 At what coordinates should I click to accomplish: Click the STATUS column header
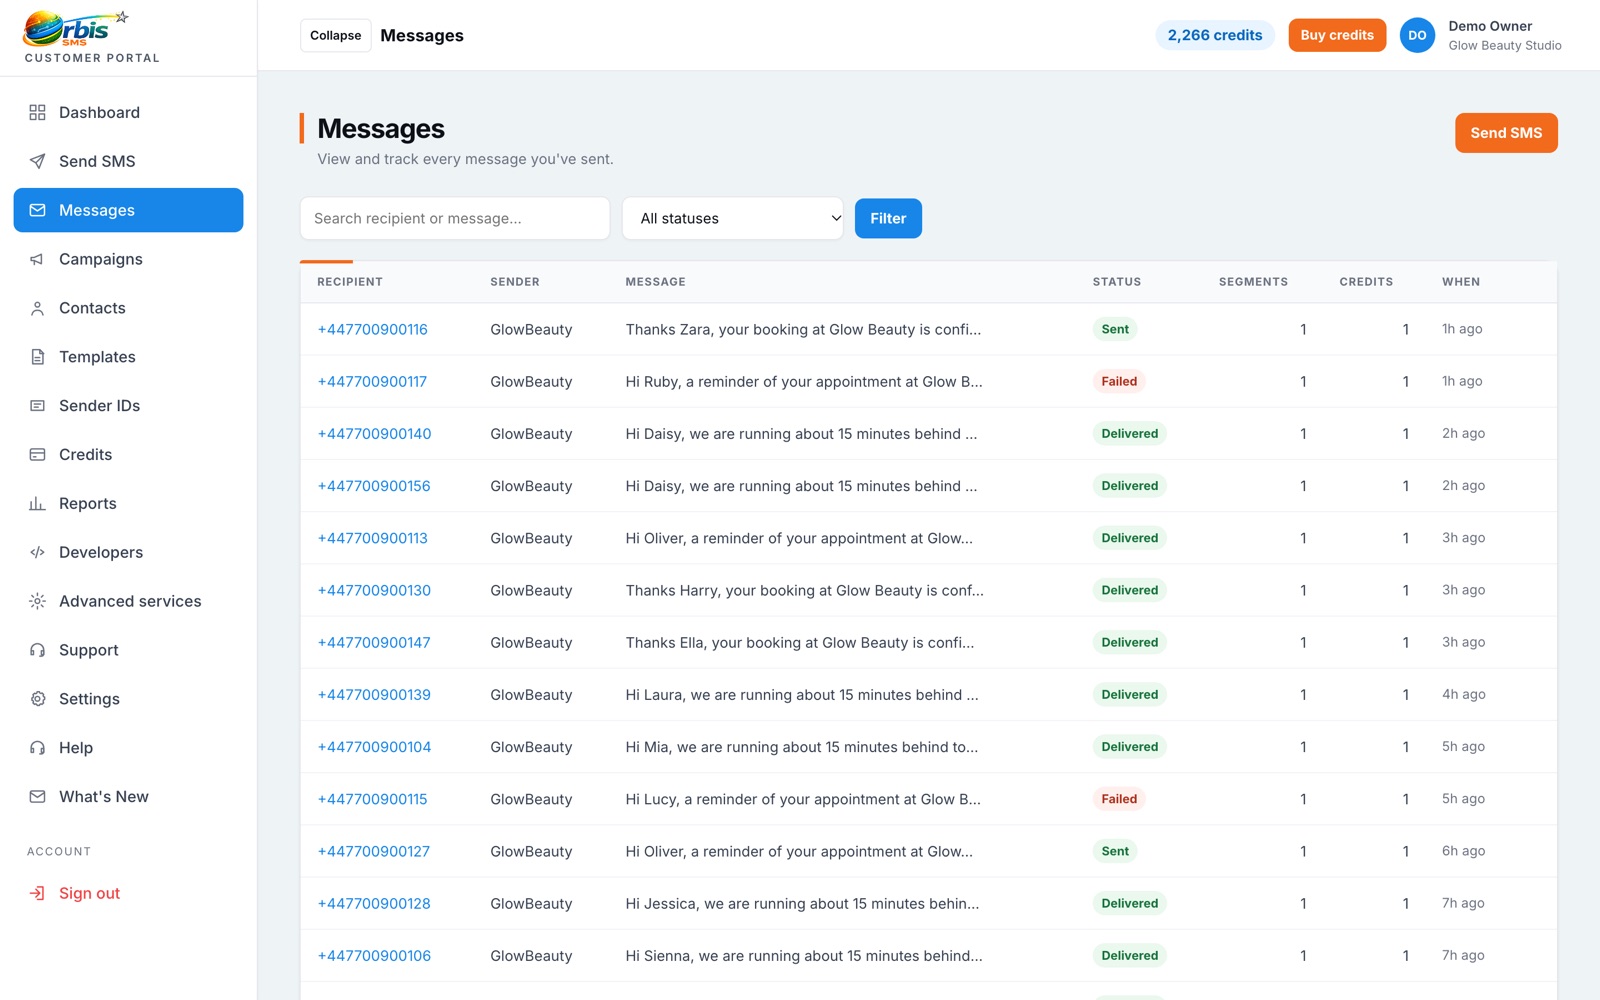click(1117, 282)
